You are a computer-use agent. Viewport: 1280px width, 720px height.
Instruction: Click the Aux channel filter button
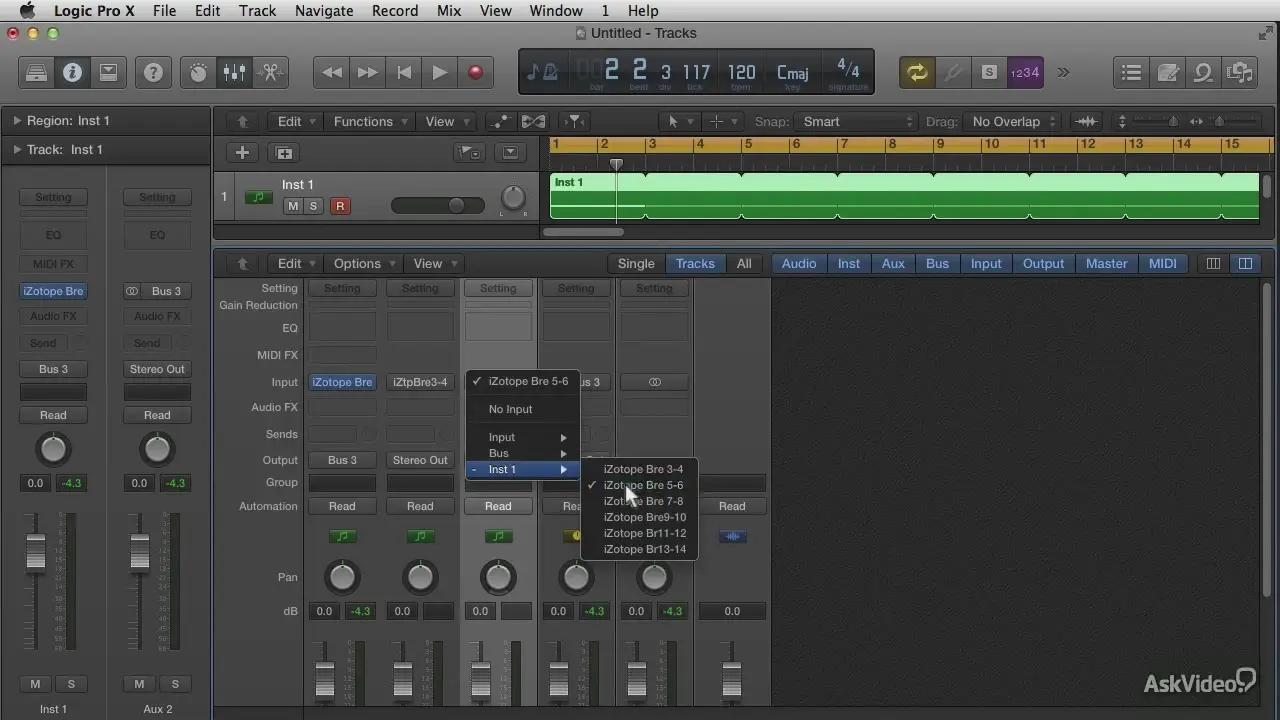pos(892,264)
